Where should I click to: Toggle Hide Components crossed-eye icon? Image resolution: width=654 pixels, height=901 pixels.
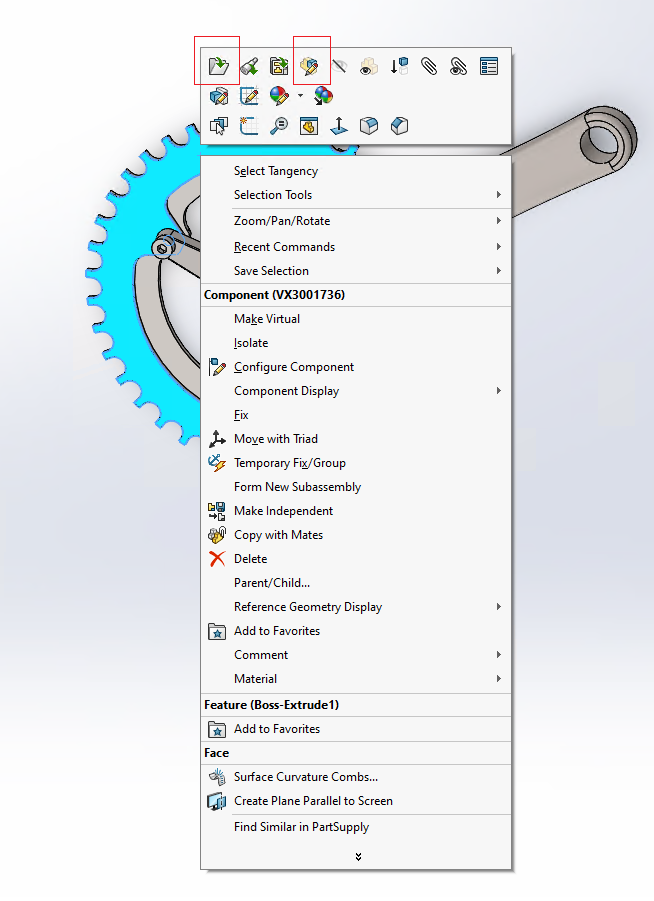pos(340,67)
